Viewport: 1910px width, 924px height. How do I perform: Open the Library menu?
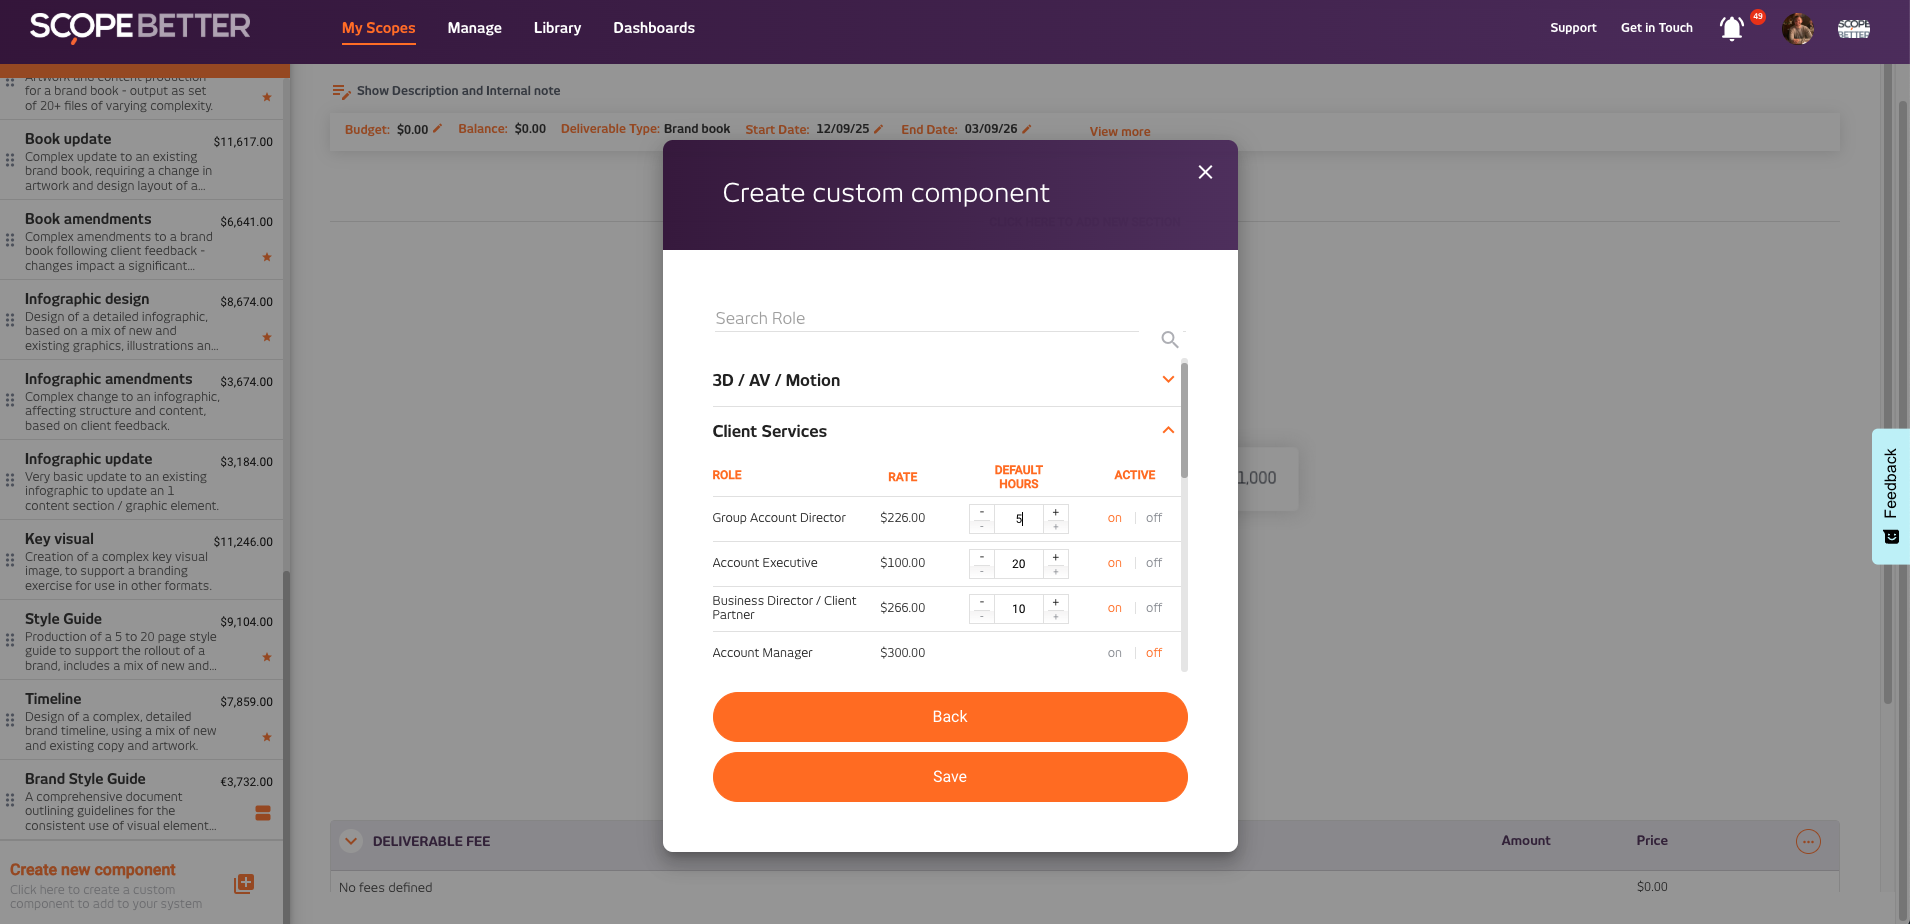click(557, 28)
